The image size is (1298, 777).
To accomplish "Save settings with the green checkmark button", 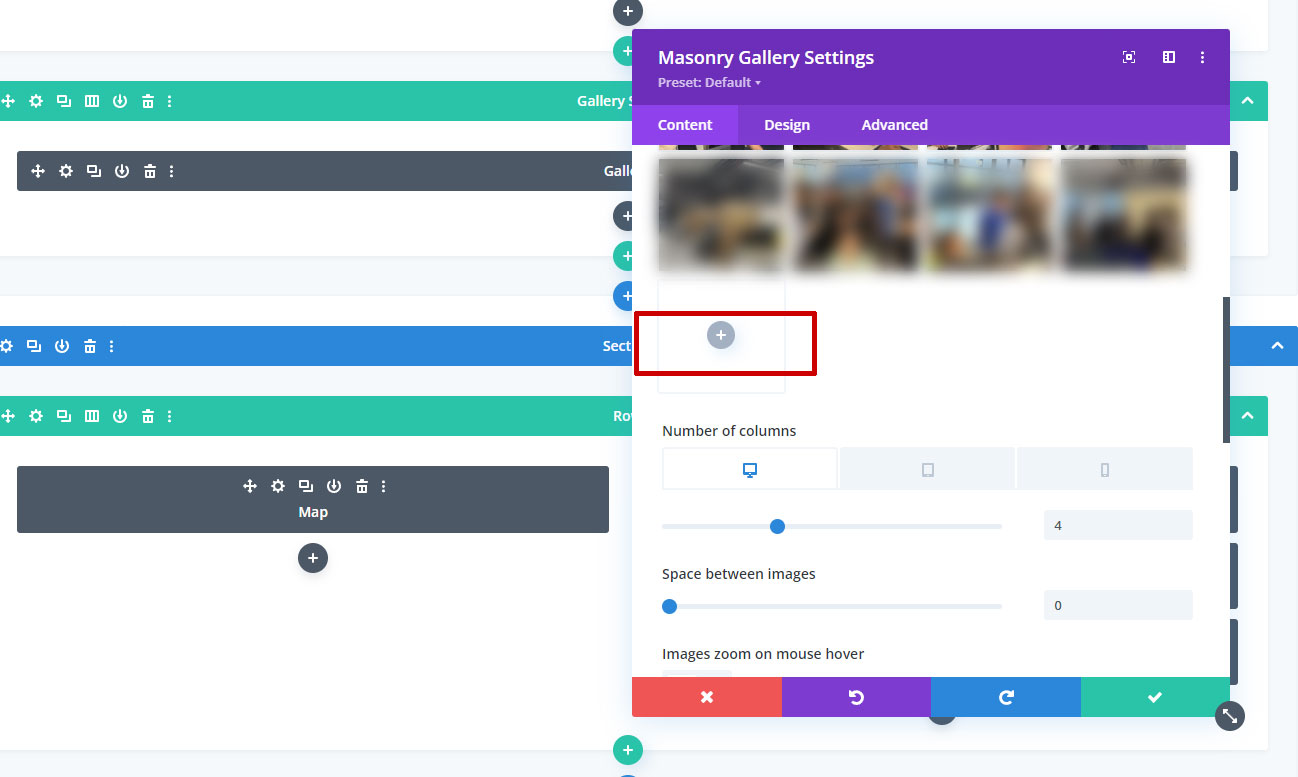I will (1155, 697).
